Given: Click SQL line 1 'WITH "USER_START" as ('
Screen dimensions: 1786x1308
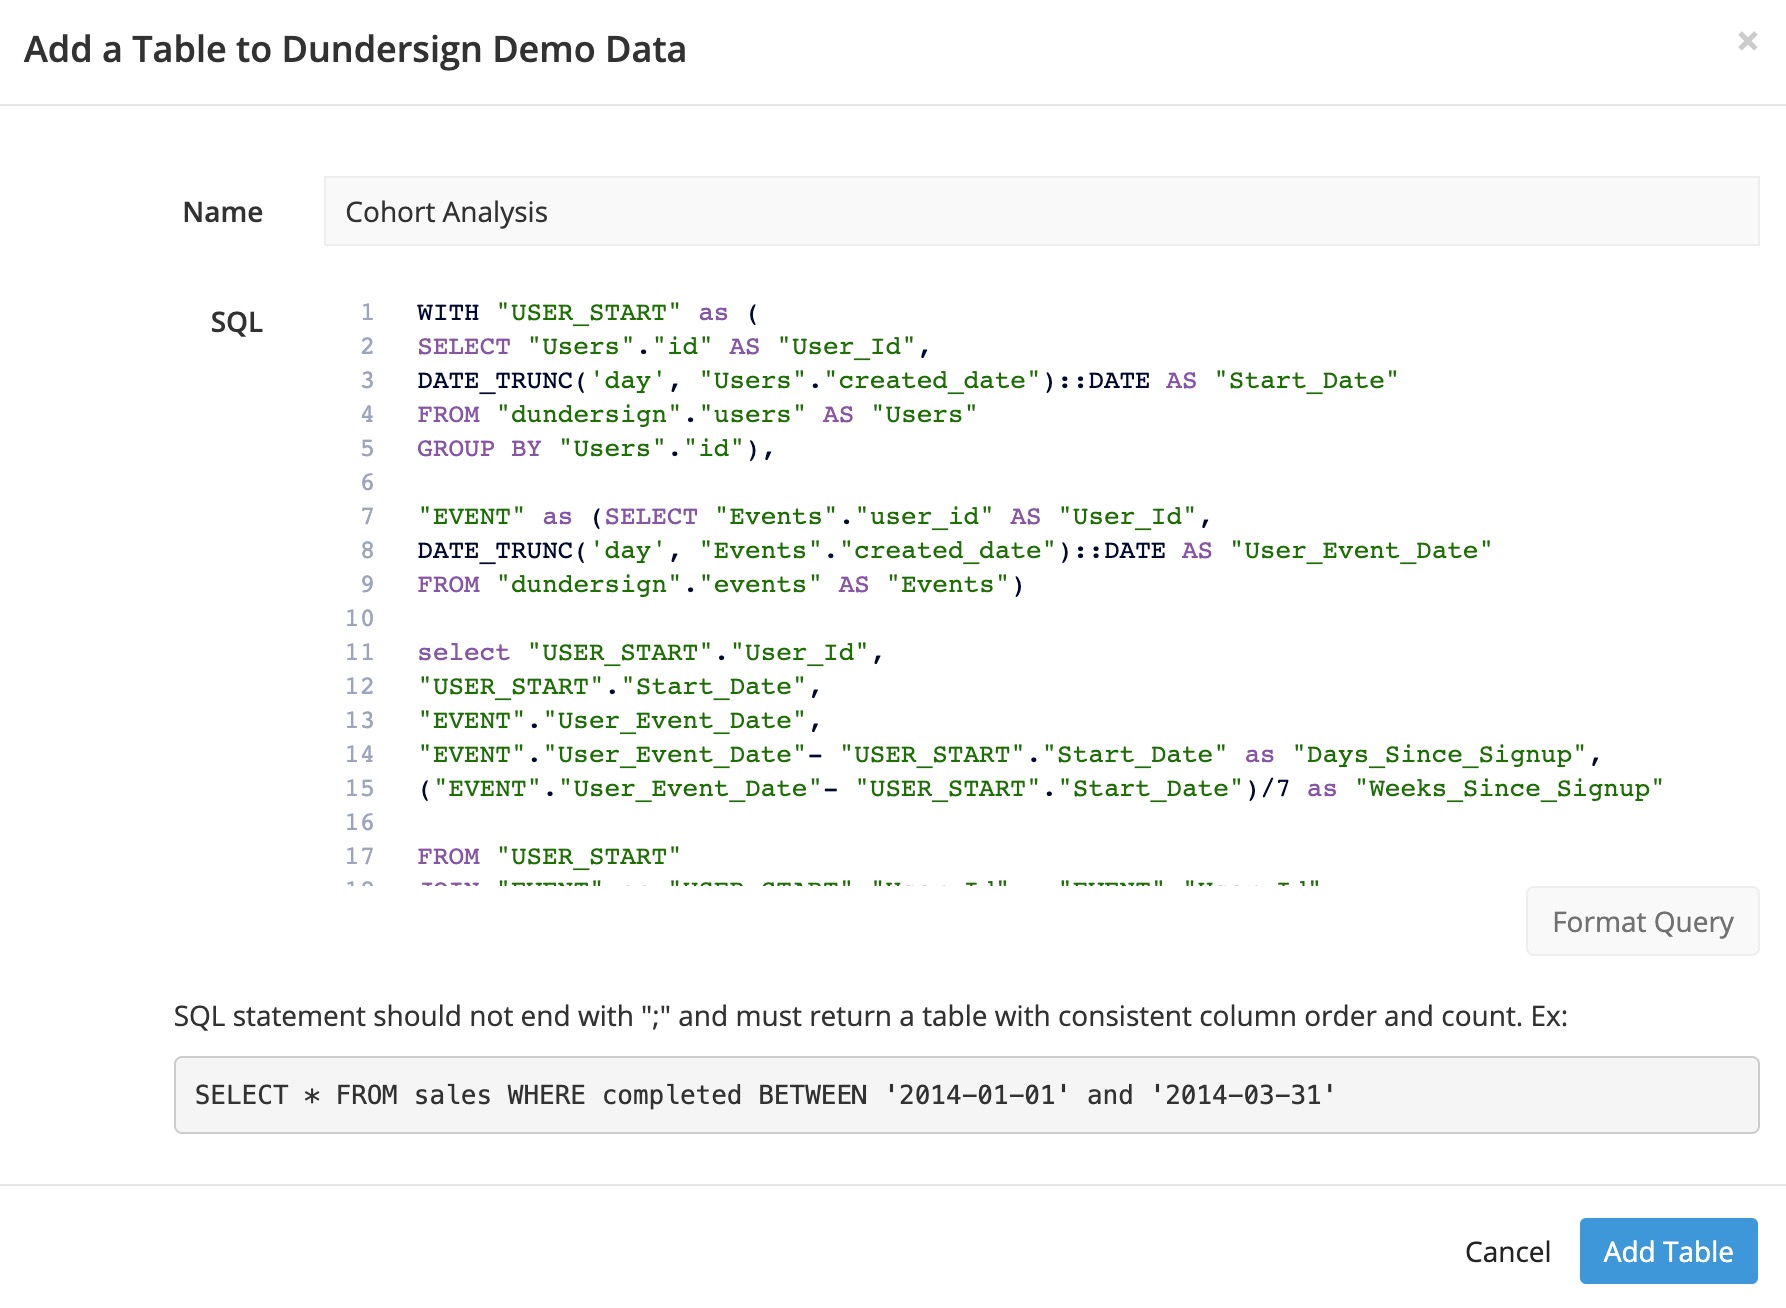Looking at the screenshot, I should [x=588, y=313].
